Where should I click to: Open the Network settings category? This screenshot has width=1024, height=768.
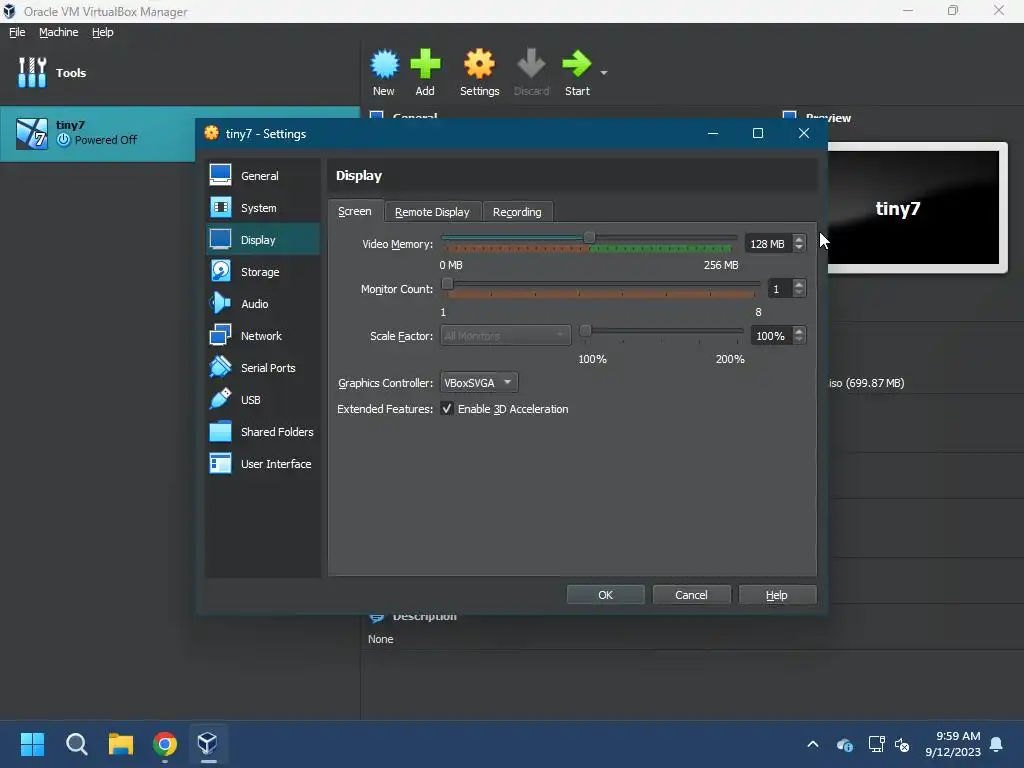click(263, 336)
